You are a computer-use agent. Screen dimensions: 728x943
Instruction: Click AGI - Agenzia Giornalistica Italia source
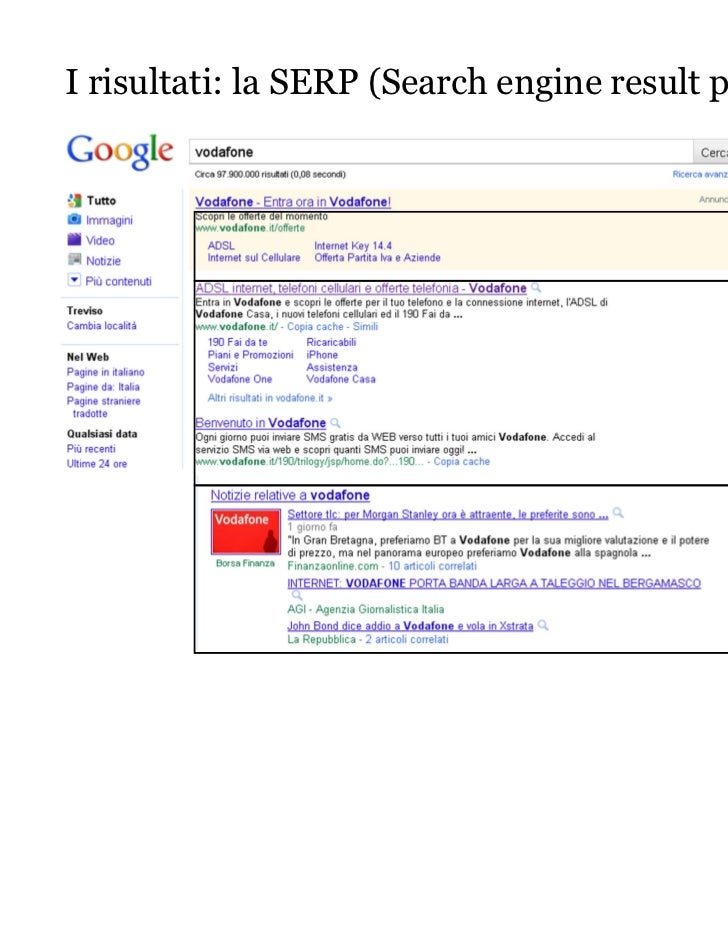pos(366,609)
